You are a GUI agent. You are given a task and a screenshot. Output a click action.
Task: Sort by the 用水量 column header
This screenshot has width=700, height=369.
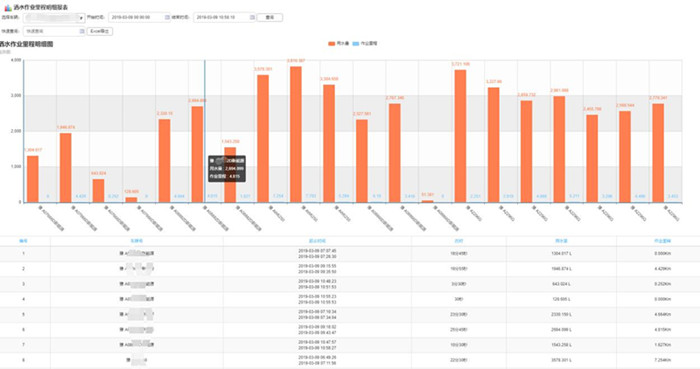coord(561,241)
